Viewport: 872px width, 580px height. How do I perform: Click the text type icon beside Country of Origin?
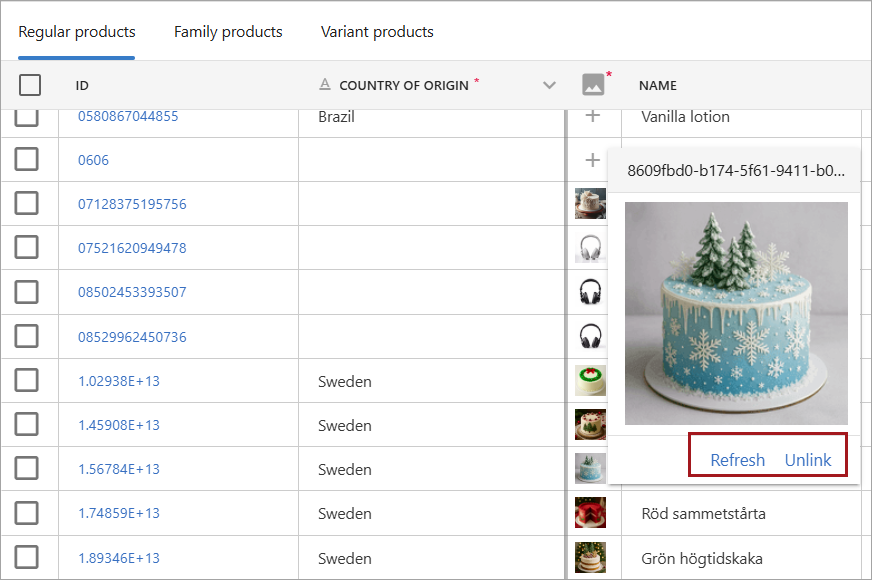coord(324,86)
